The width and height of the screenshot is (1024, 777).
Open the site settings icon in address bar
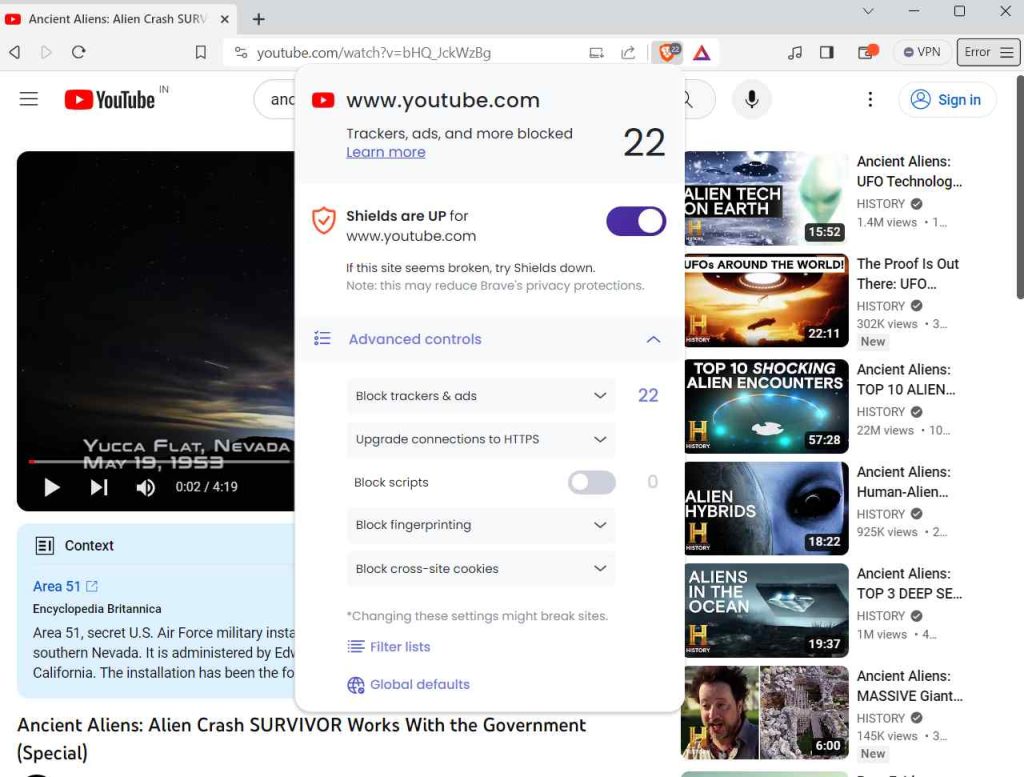pos(241,52)
